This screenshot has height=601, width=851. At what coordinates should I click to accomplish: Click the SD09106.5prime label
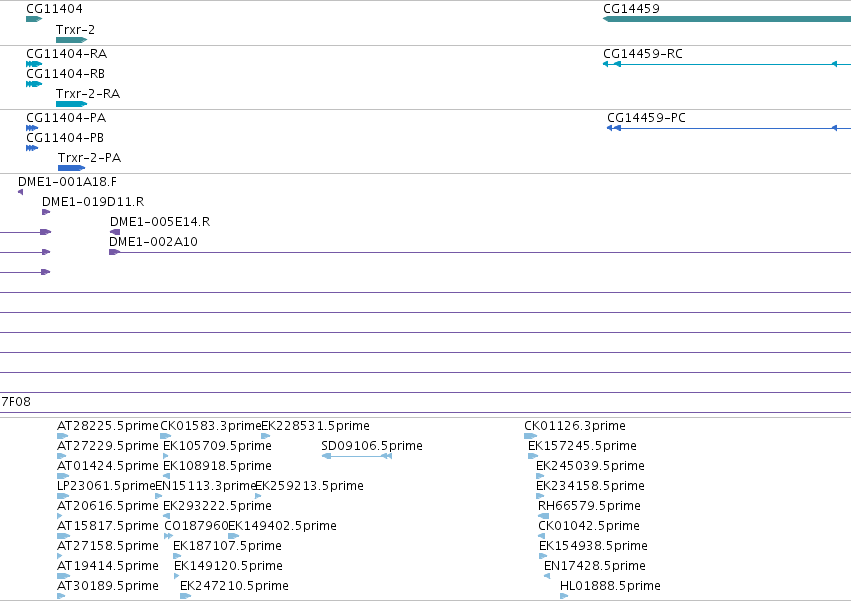click(x=372, y=446)
